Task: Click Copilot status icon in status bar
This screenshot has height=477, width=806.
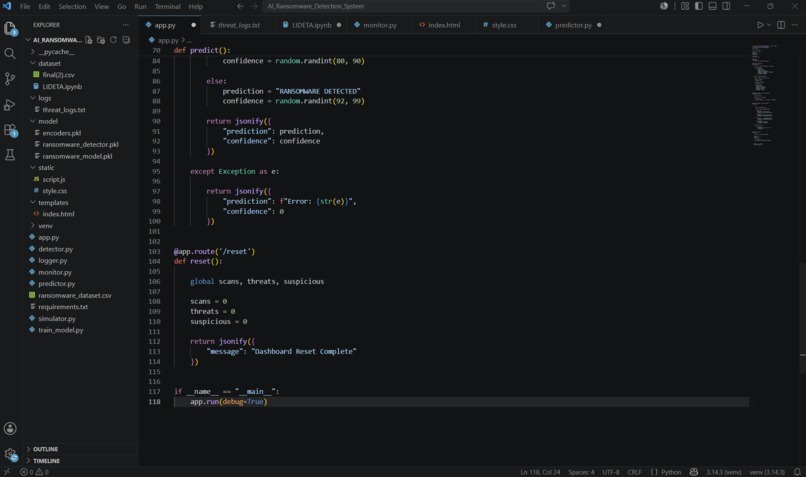Action: click(x=693, y=472)
